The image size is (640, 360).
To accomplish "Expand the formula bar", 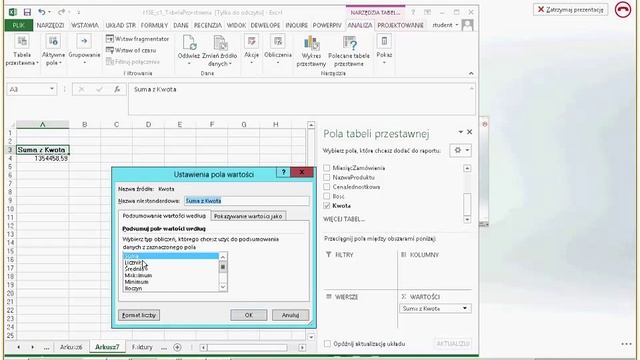I will point(471,88).
